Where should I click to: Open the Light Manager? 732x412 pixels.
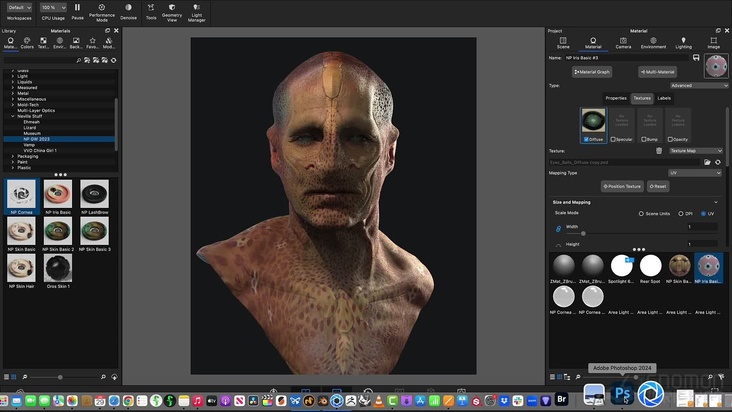(x=197, y=12)
